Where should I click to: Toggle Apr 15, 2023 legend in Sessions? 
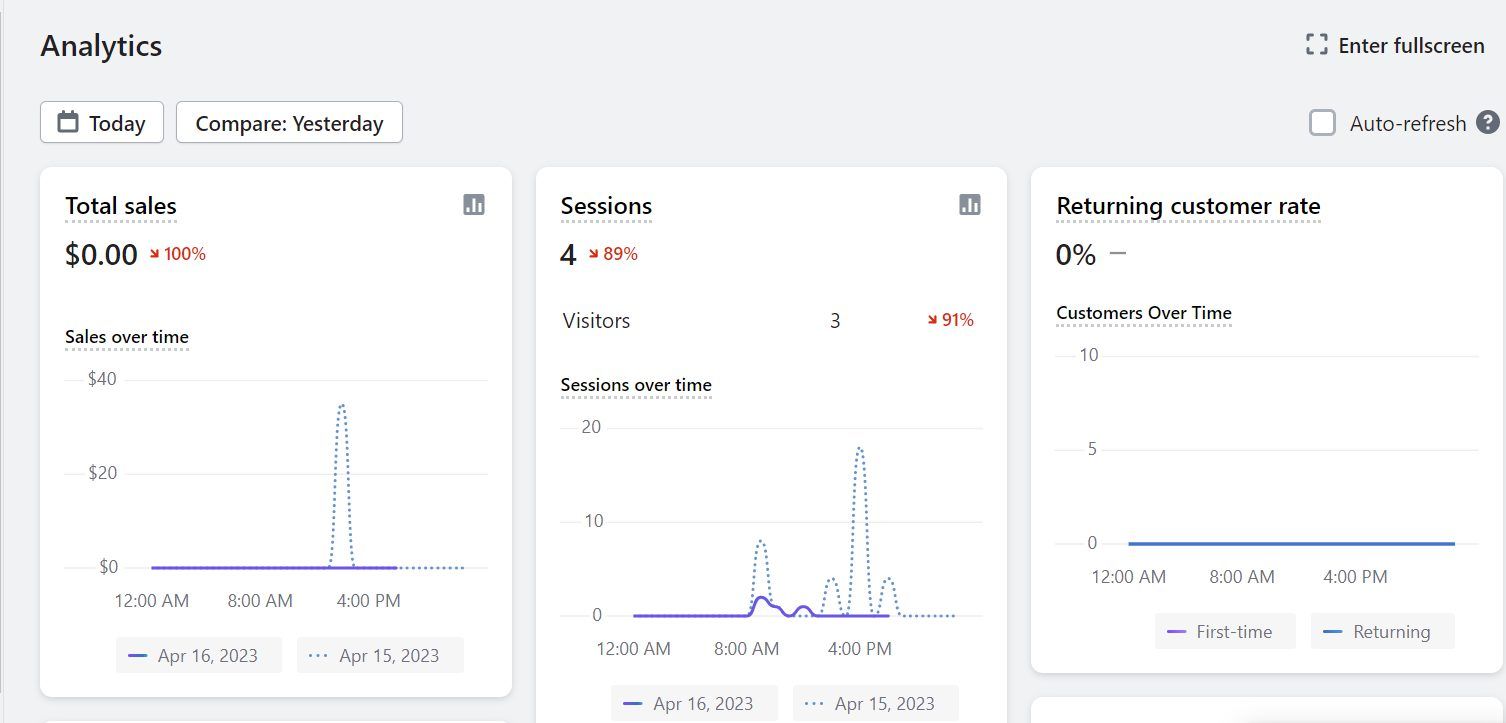point(875,703)
